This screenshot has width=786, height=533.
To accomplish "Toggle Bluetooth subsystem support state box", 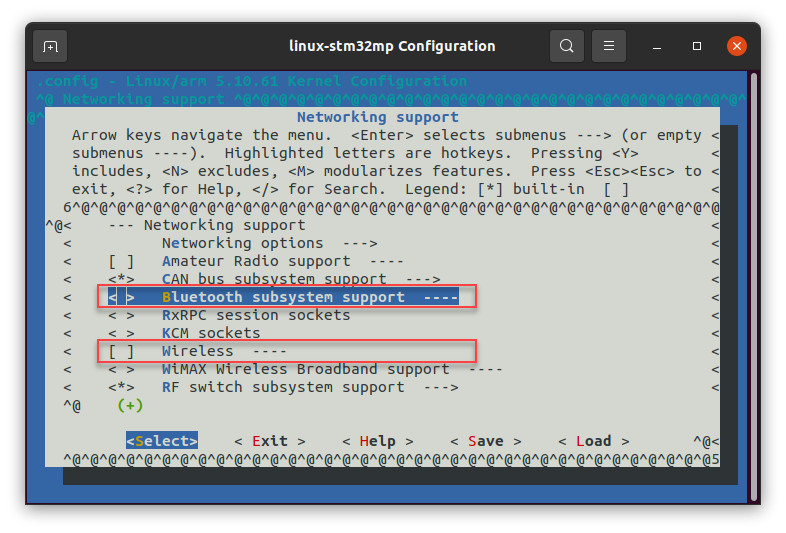I will pyautogui.click(x=121, y=297).
